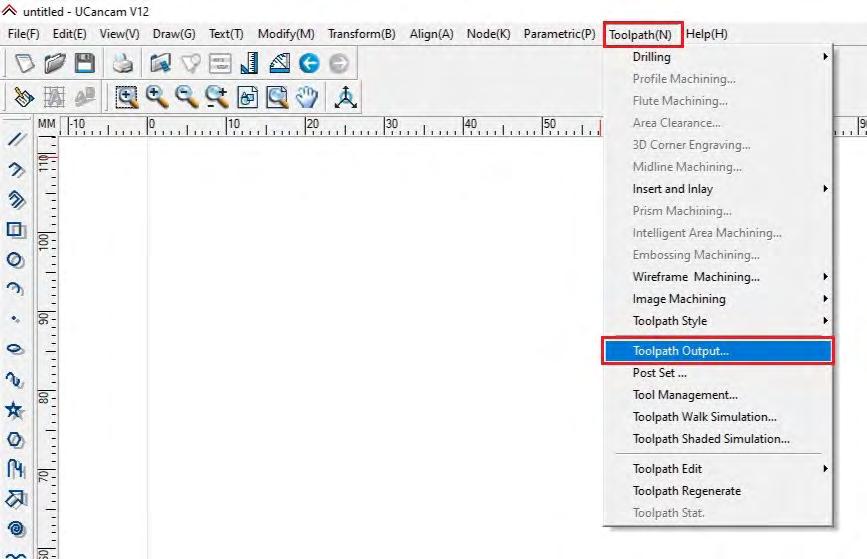Select the zoom window (dashed box) tool
The height and width of the screenshot is (559, 867).
click(x=127, y=97)
